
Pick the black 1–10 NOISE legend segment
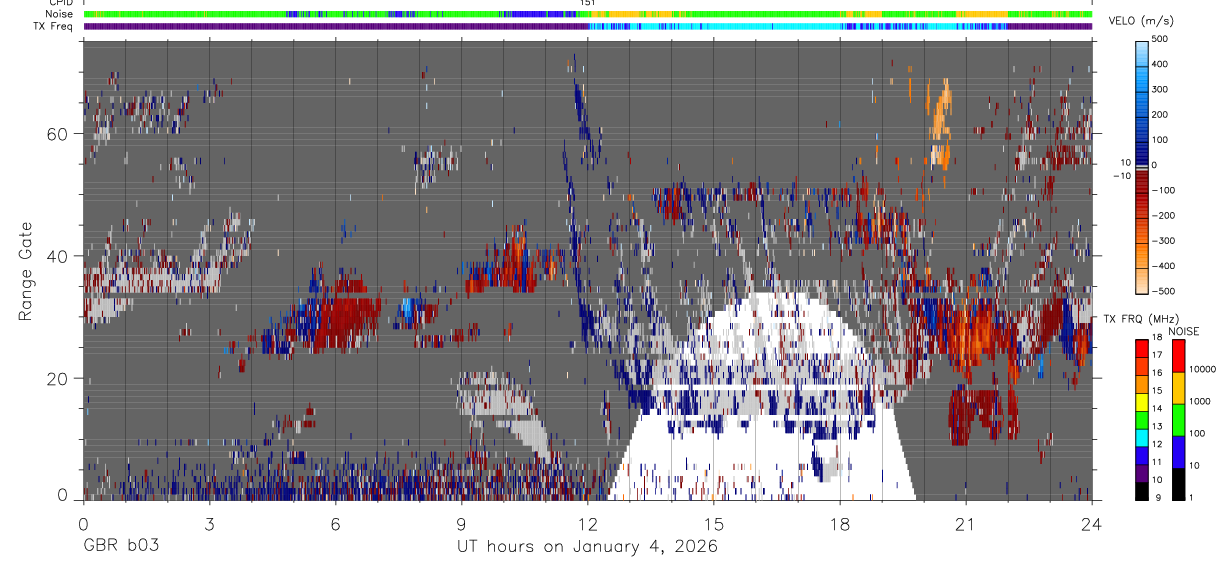click(x=1177, y=484)
